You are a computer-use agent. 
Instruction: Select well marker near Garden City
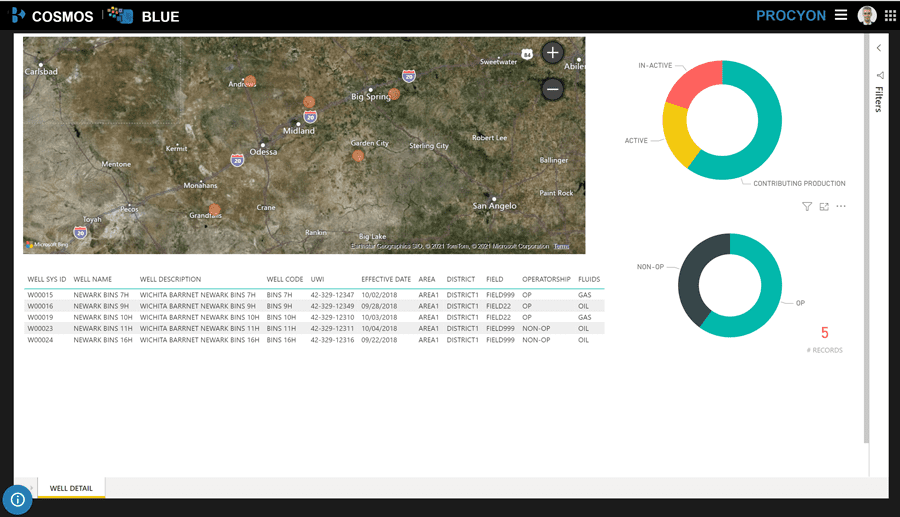pyautogui.click(x=358, y=156)
